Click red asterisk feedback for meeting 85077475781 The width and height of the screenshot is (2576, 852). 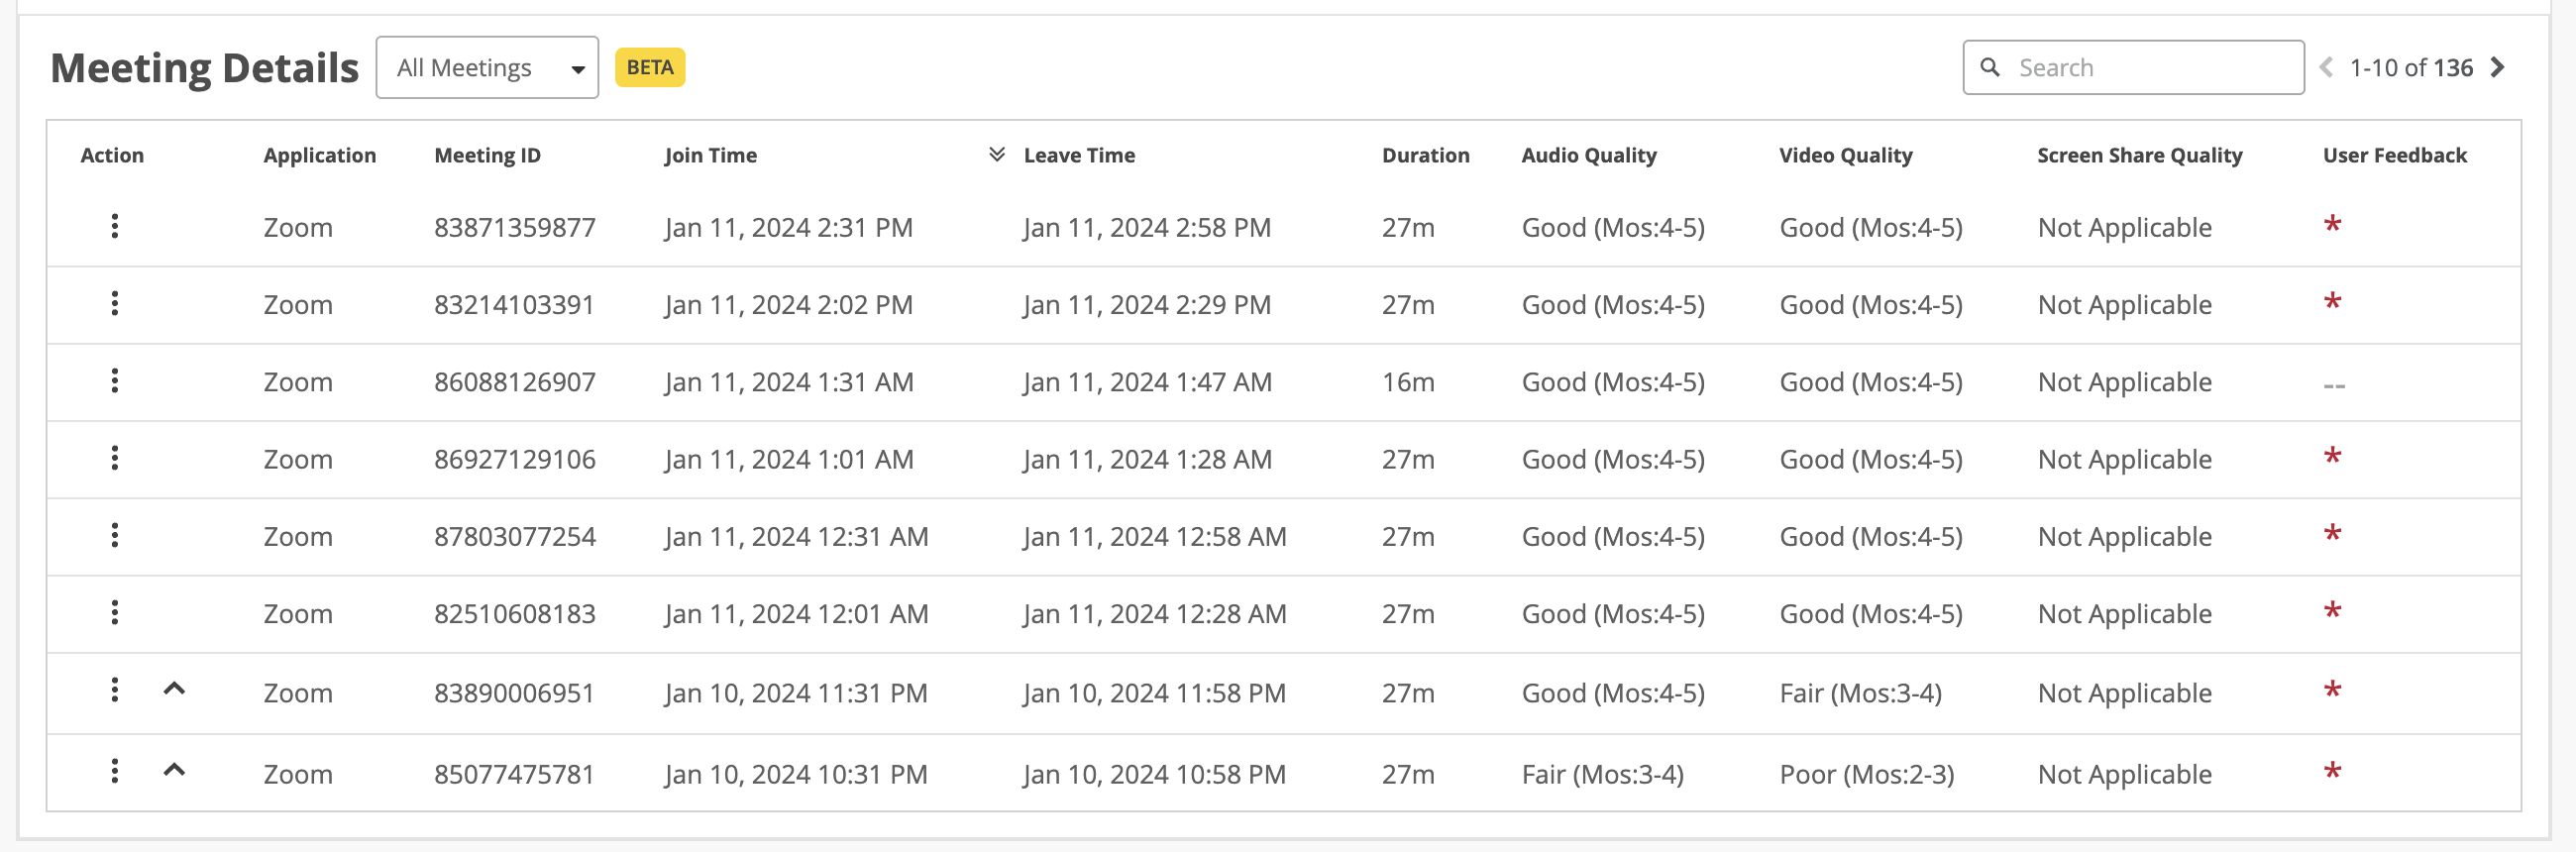coord(2332,772)
